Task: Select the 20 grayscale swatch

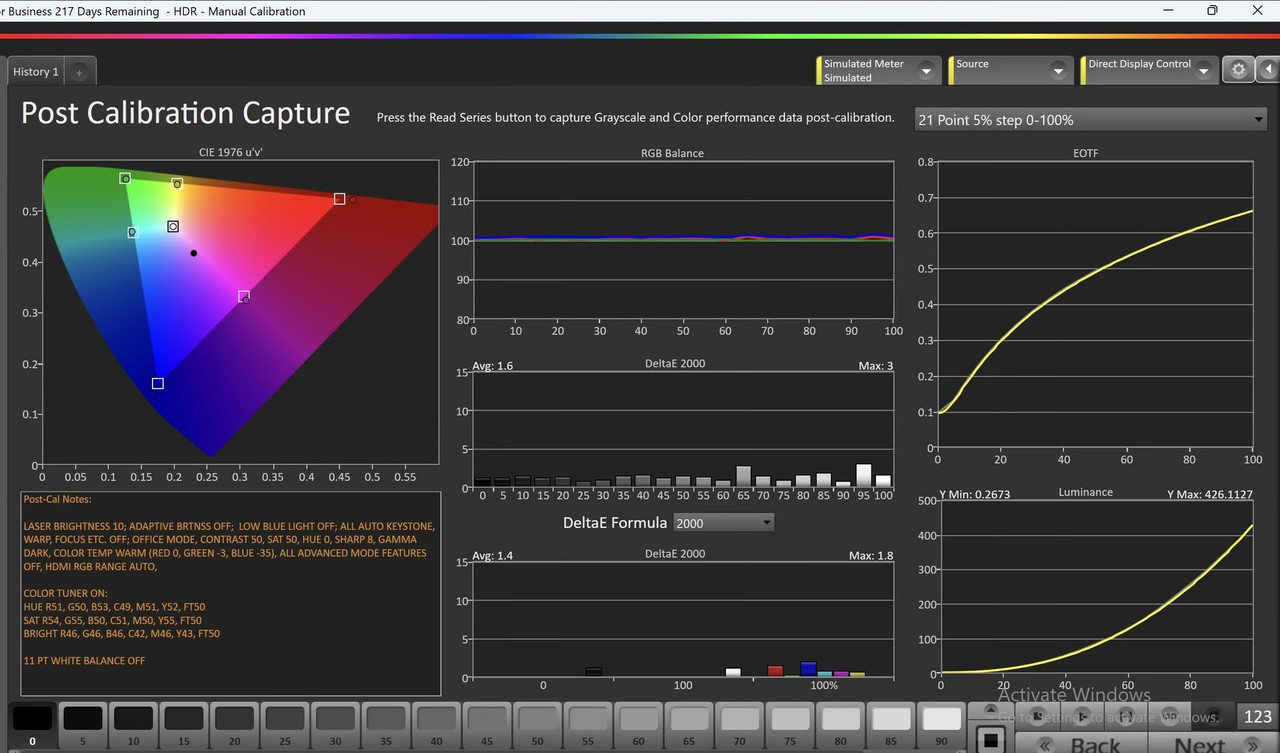Action: (x=234, y=724)
